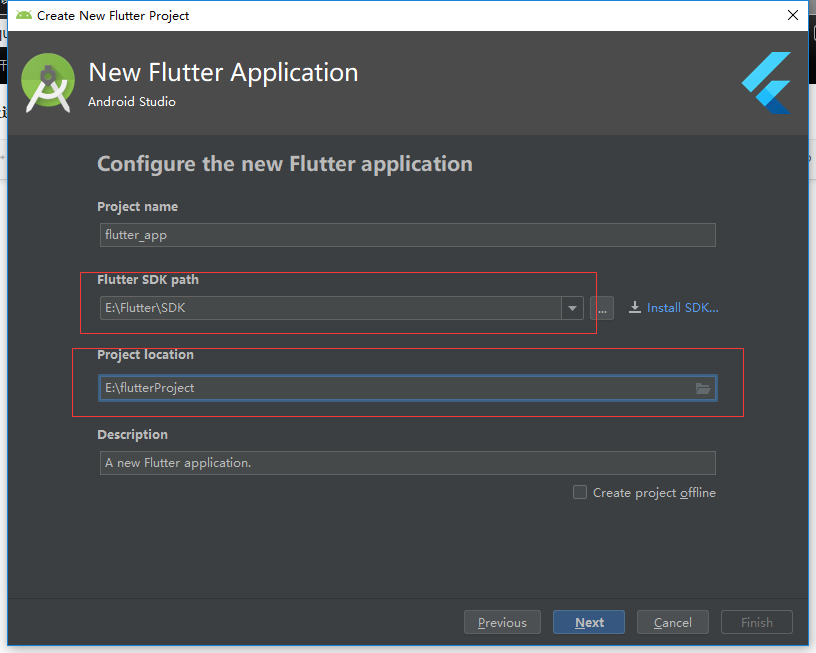Focus the Project name input field
This screenshot has width=816, height=653.
click(407, 235)
